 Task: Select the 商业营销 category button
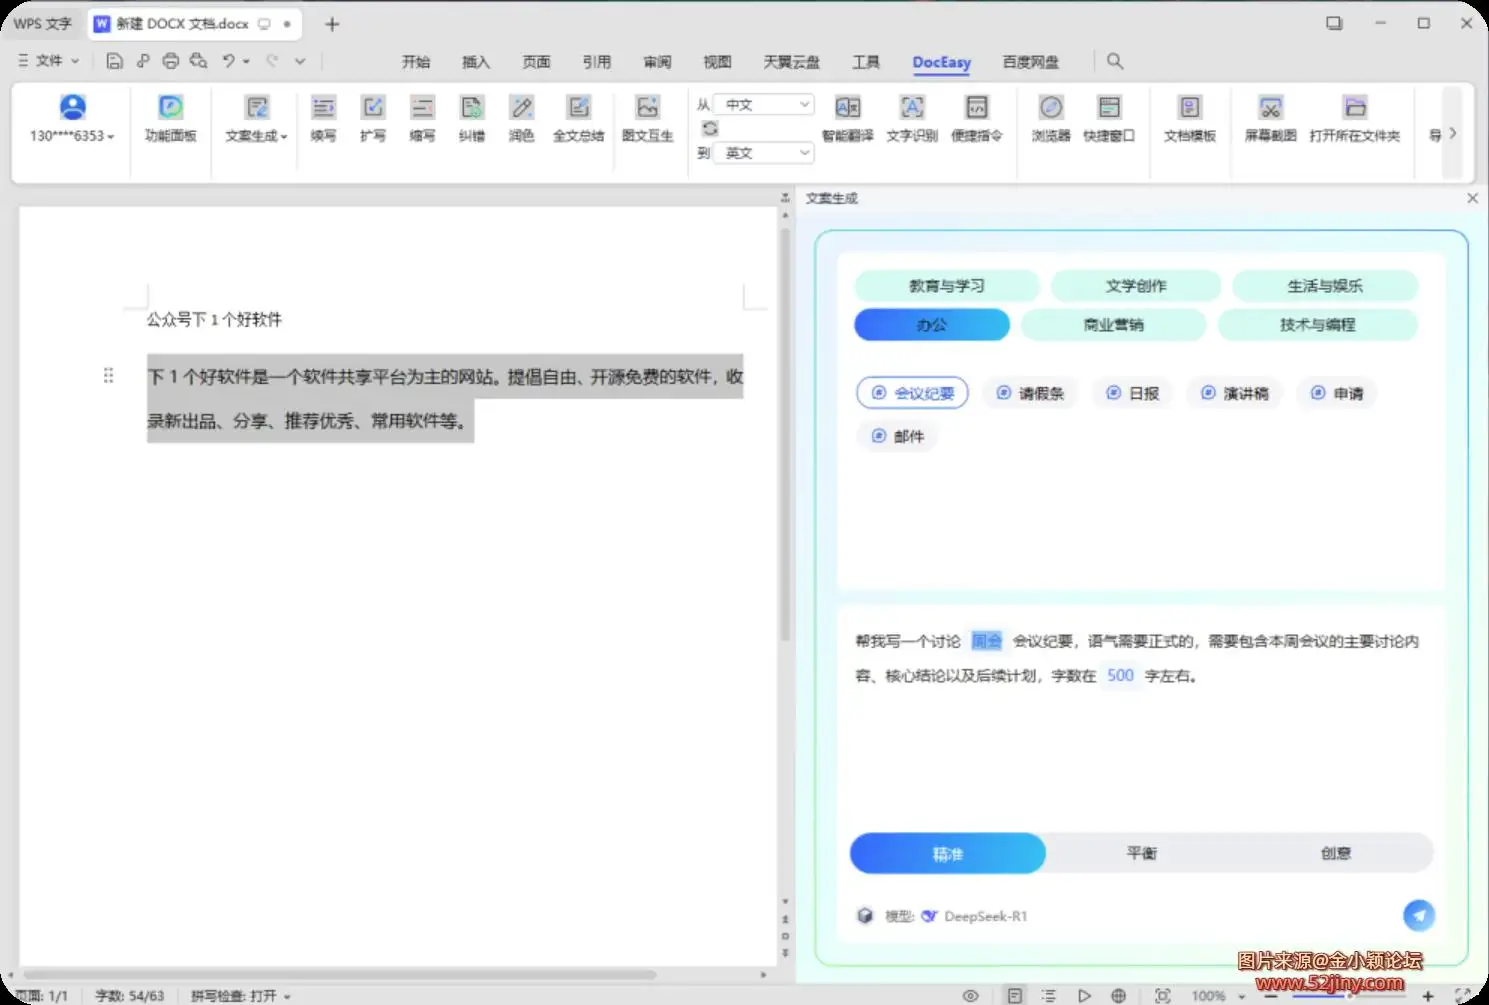(1113, 325)
